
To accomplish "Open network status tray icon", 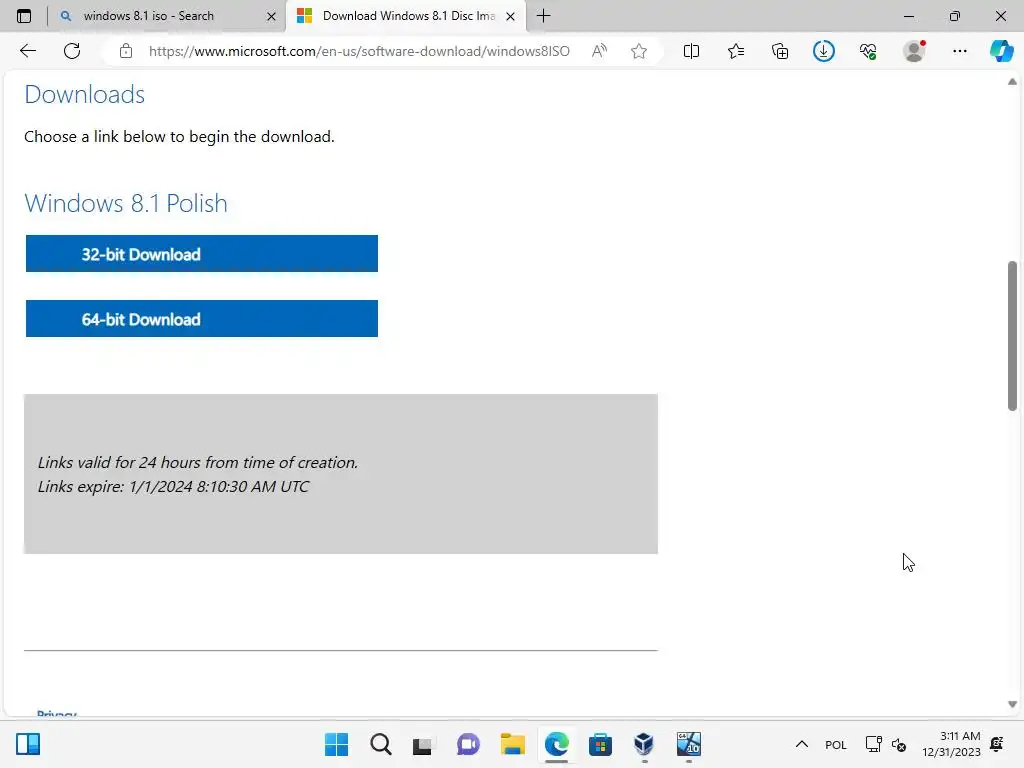I will (x=873, y=744).
